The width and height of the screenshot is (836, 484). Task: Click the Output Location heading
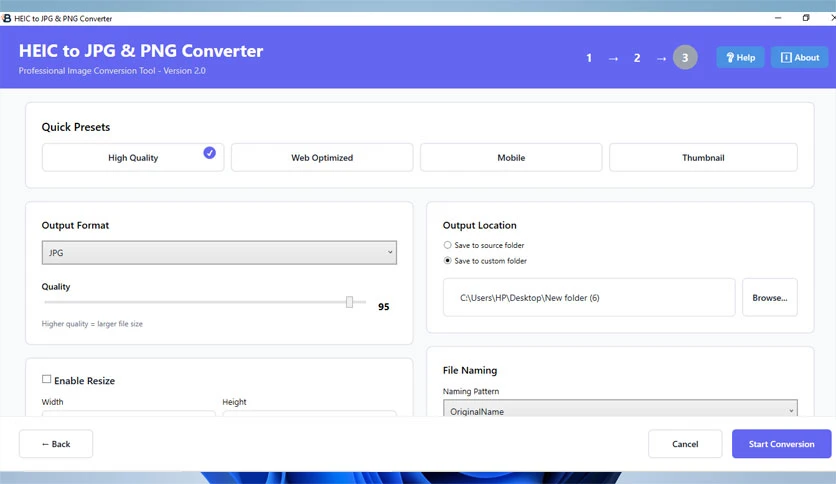[479, 225]
